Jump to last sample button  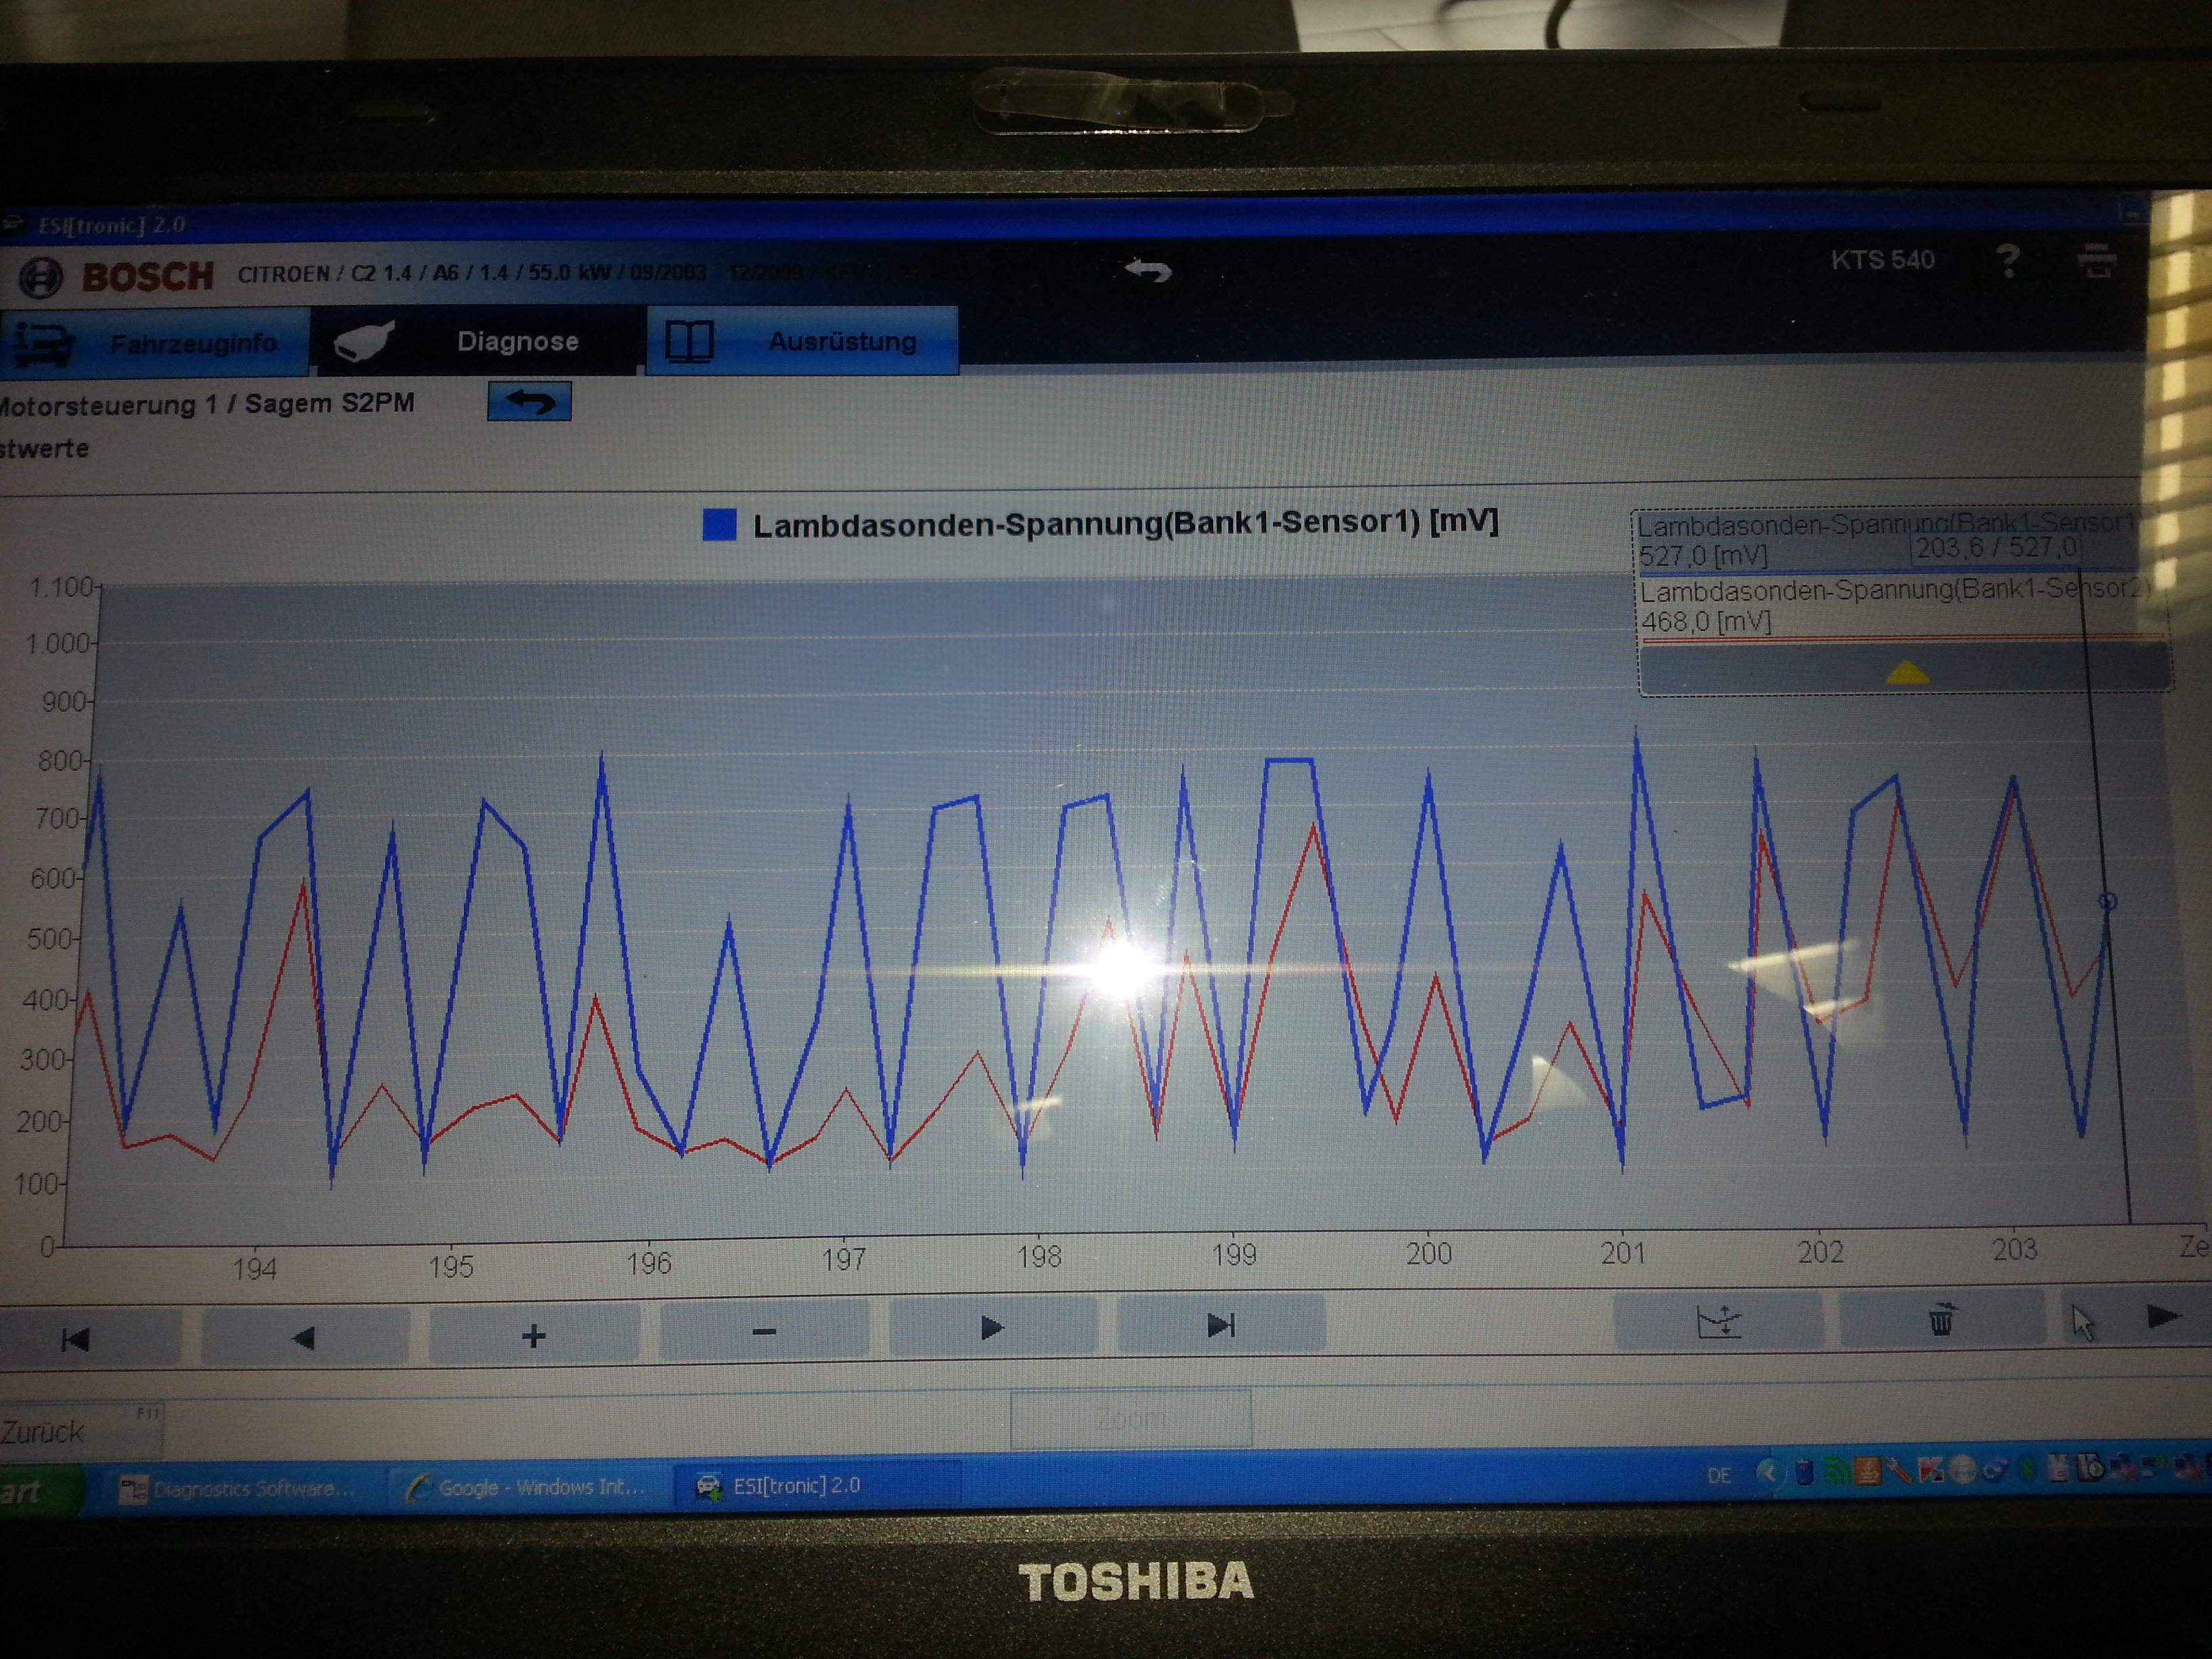pos(1221,1326)
